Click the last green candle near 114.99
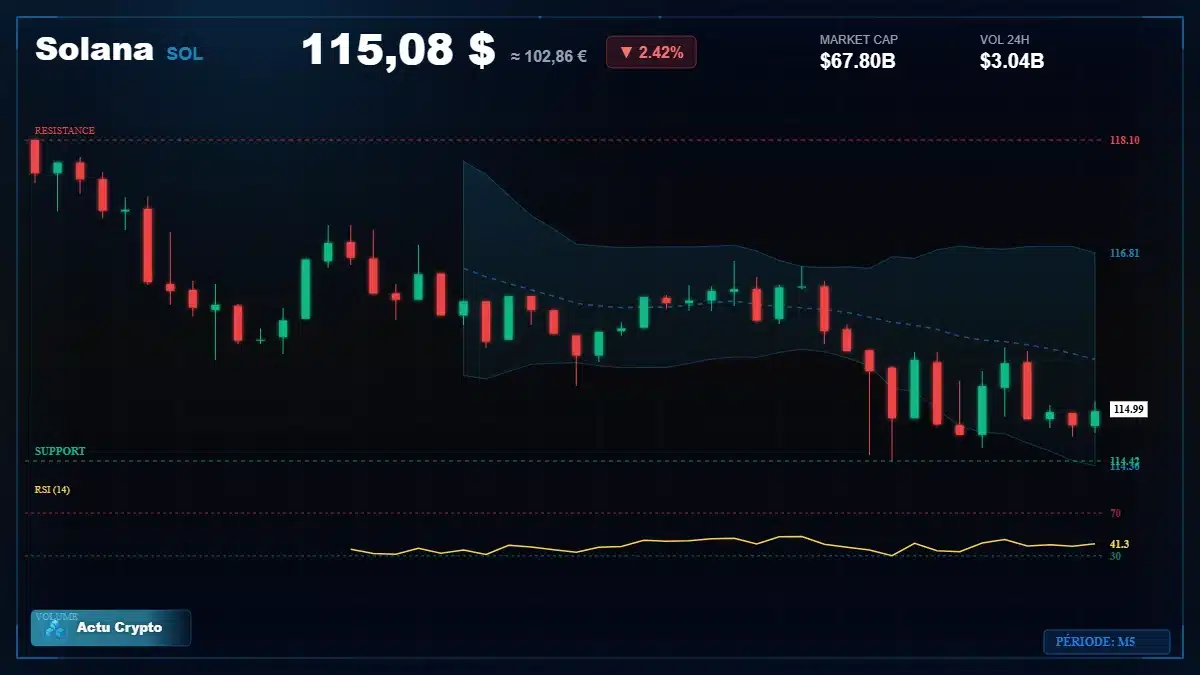 1095,418
